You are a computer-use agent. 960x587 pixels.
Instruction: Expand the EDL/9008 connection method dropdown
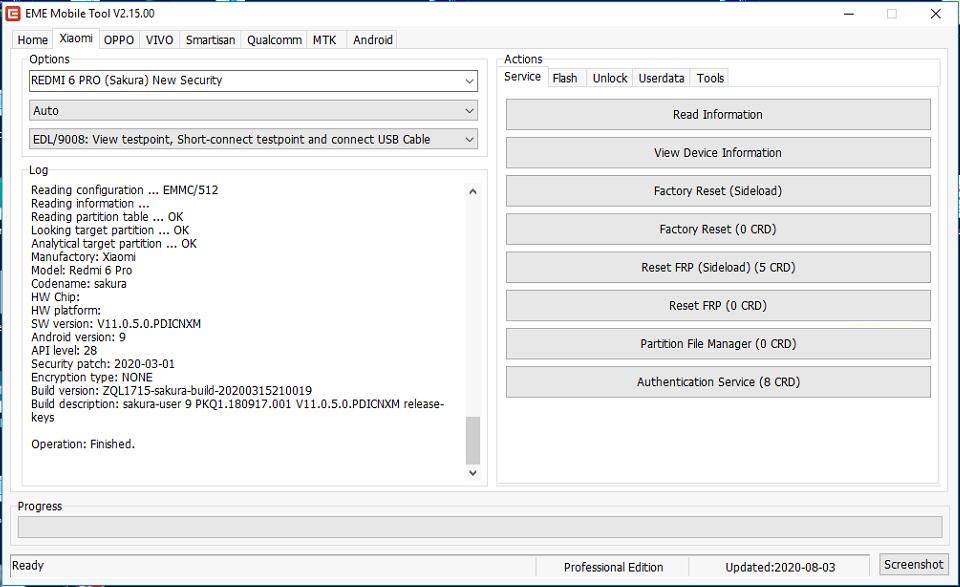click(x=469, y=140)
